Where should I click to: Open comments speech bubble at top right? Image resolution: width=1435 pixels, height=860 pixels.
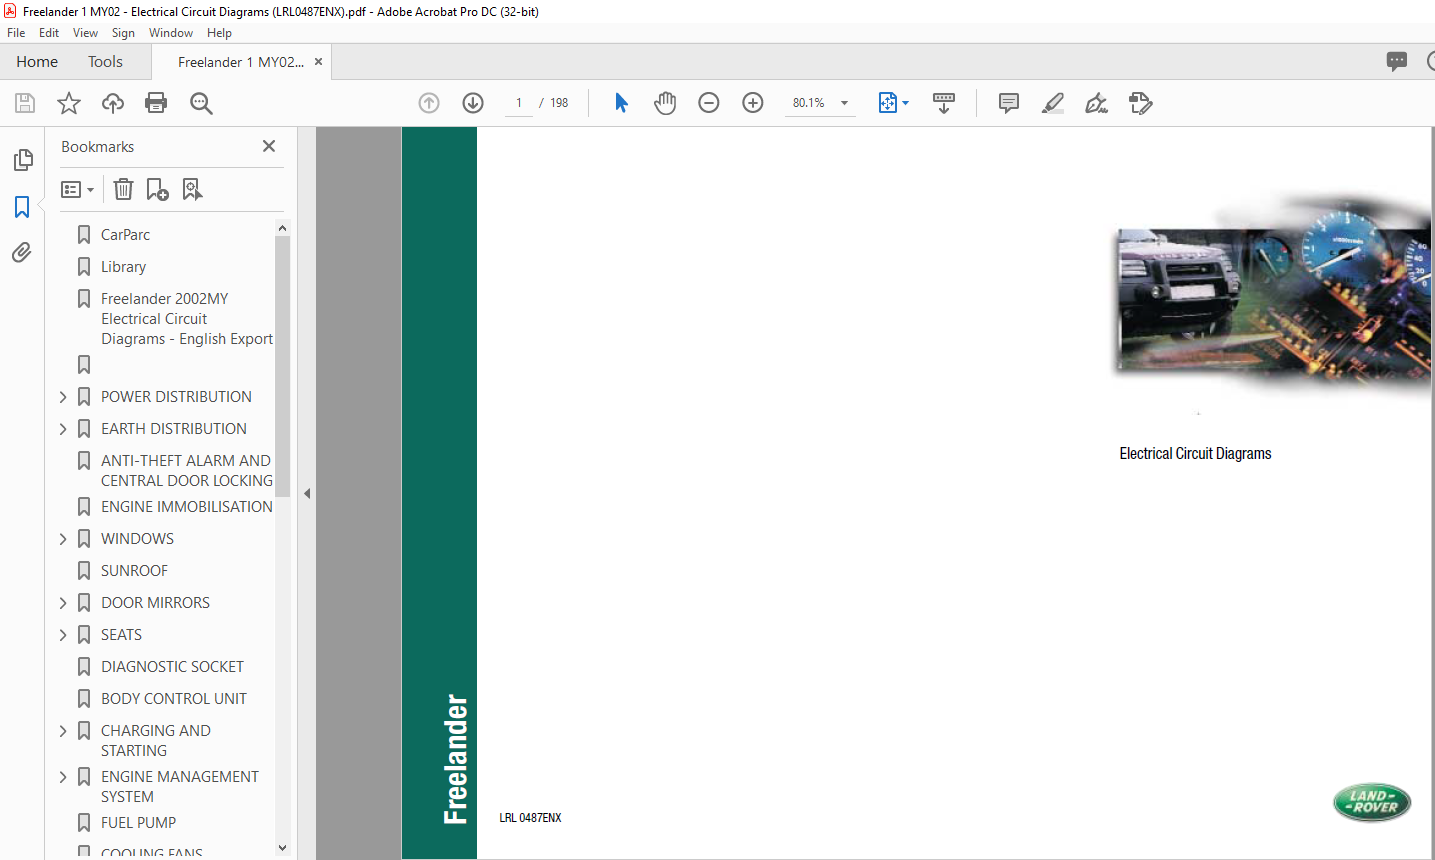1397,61
